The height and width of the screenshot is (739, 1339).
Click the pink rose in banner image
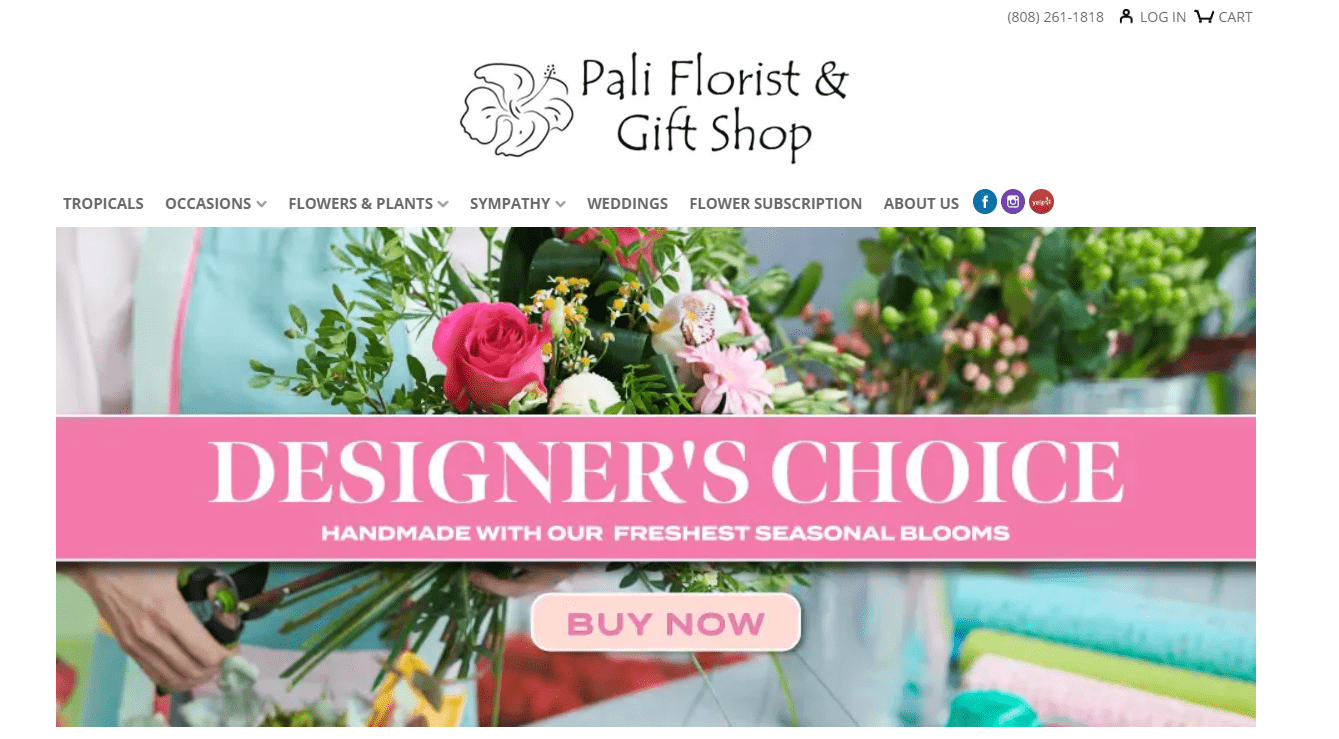pyautogui.click(x=490, y=352)
